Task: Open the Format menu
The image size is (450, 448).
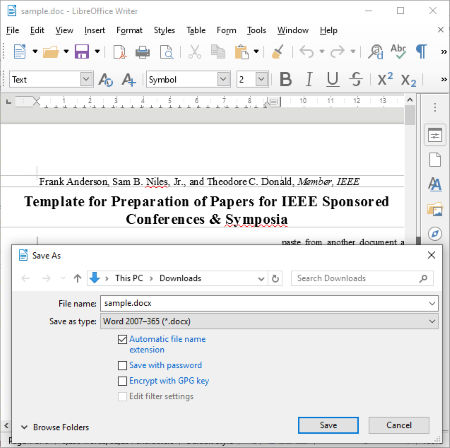Action: click(x=129, y=30)
